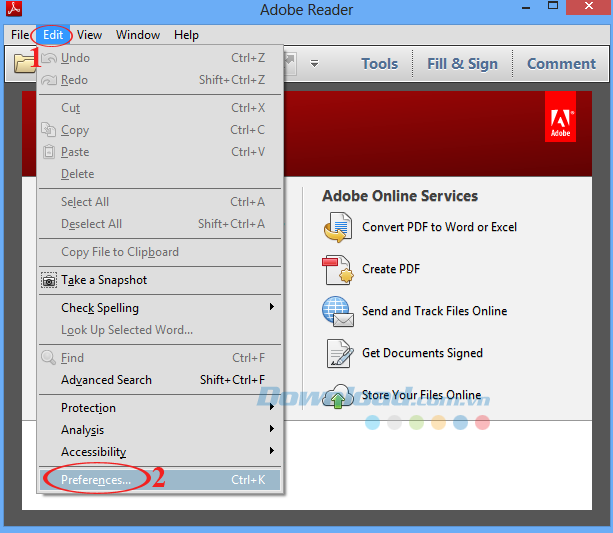Screen dimensions: 613x533
Task: Click the open folder icon in toolbar
Action: click(24, 63)
